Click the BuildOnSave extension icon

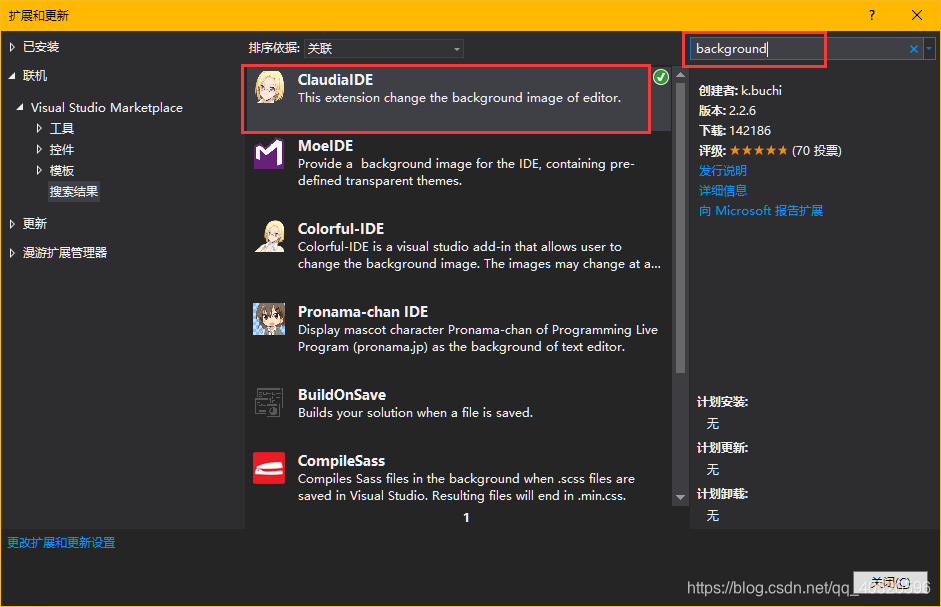point(269,402)
